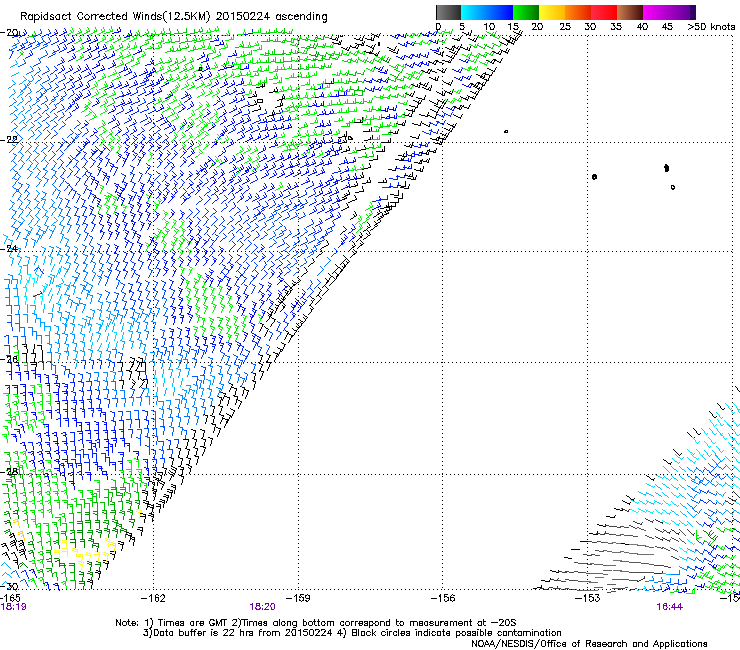Click the purple 18:19 swath time
The image size is (740, 650).
click(x=13, y=607)
